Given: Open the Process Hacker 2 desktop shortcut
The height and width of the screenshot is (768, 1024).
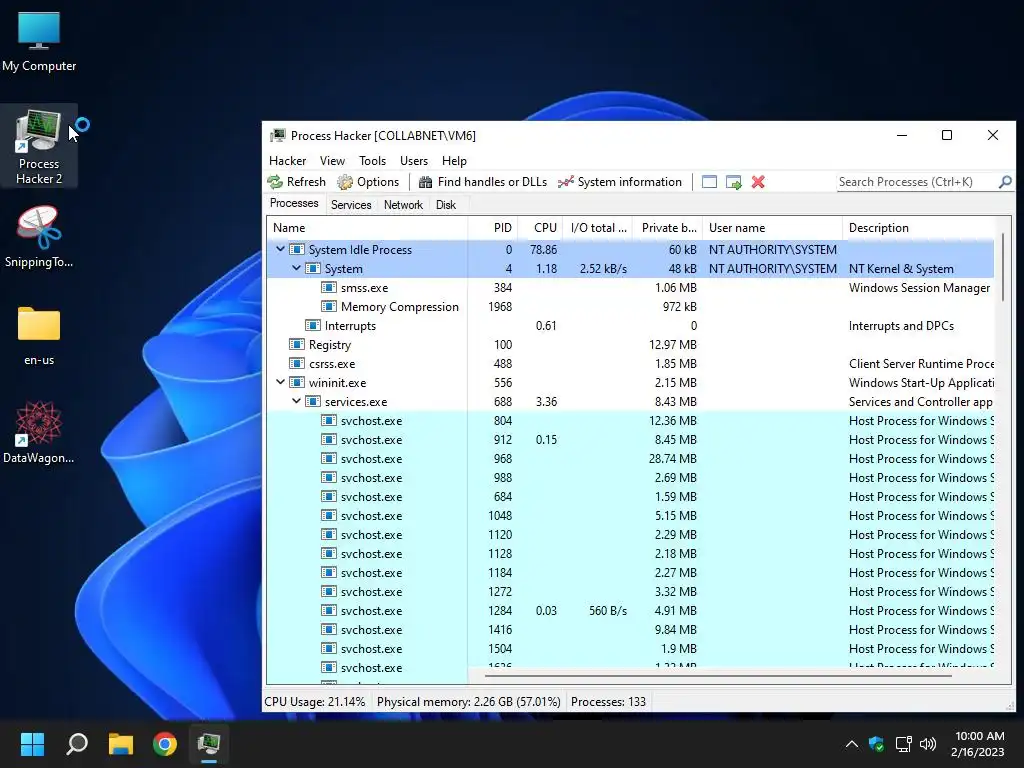Looking at the screenshot, I should point(39,146).
